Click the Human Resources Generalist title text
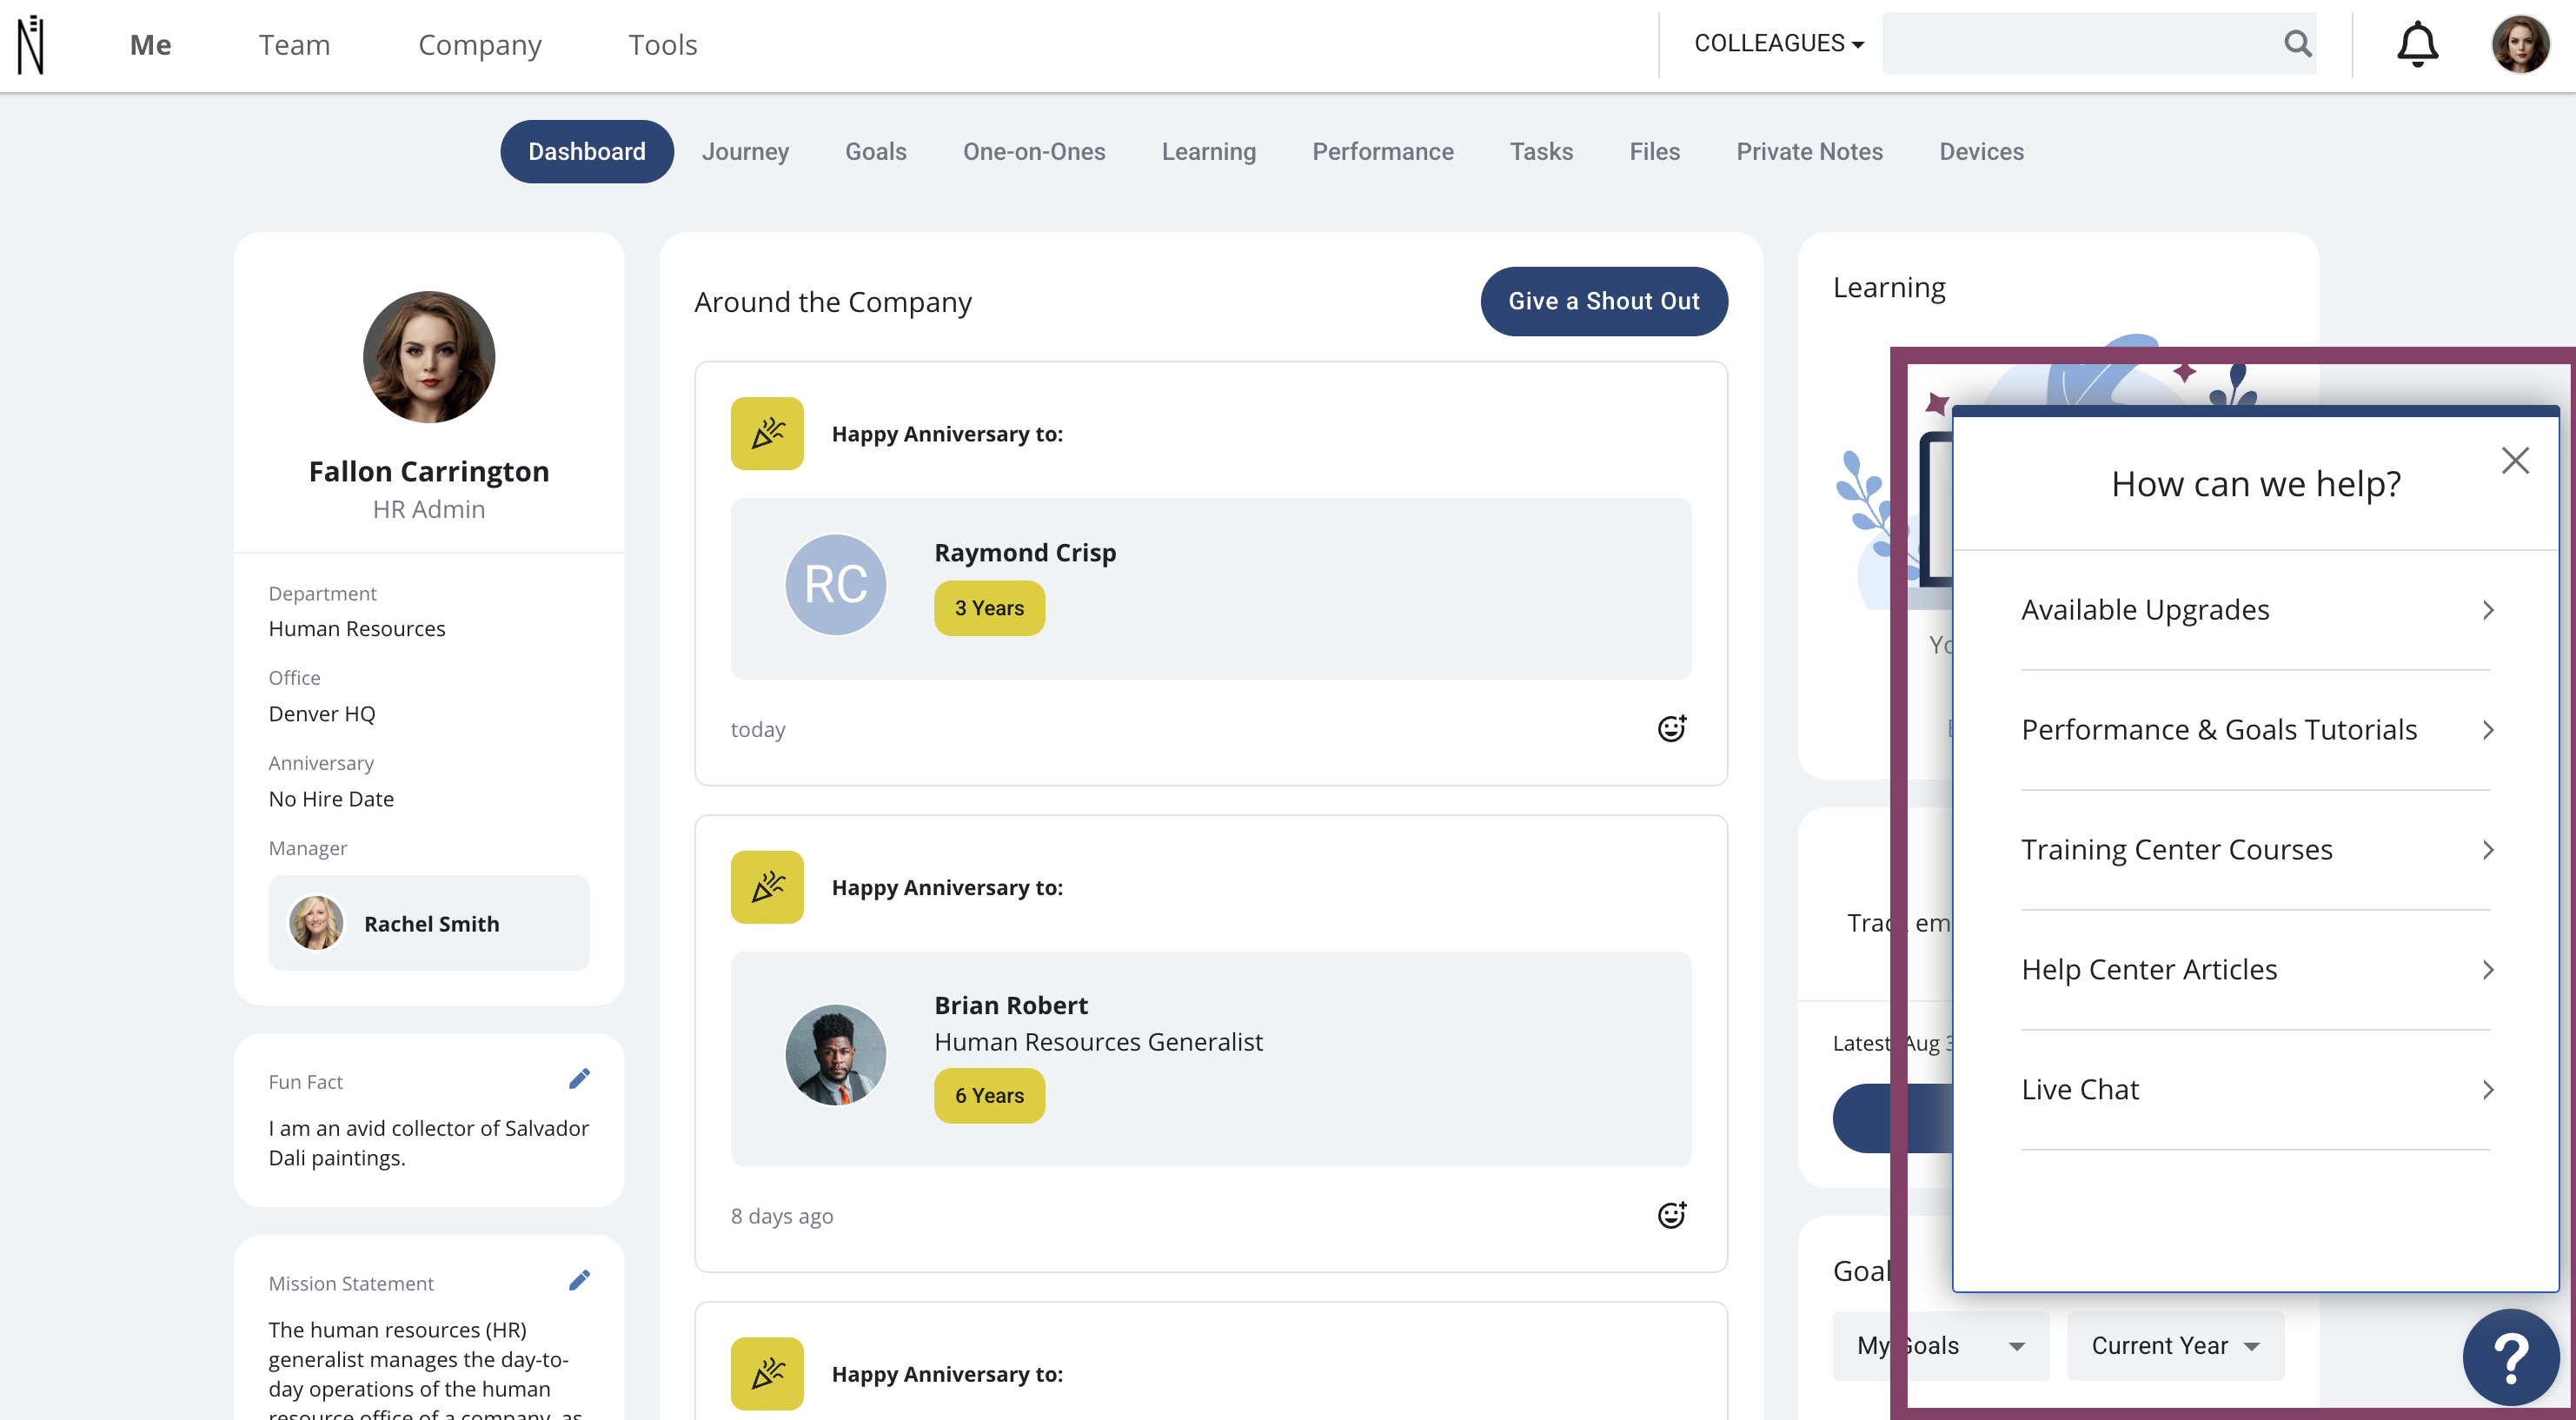 (1098, 1041)
